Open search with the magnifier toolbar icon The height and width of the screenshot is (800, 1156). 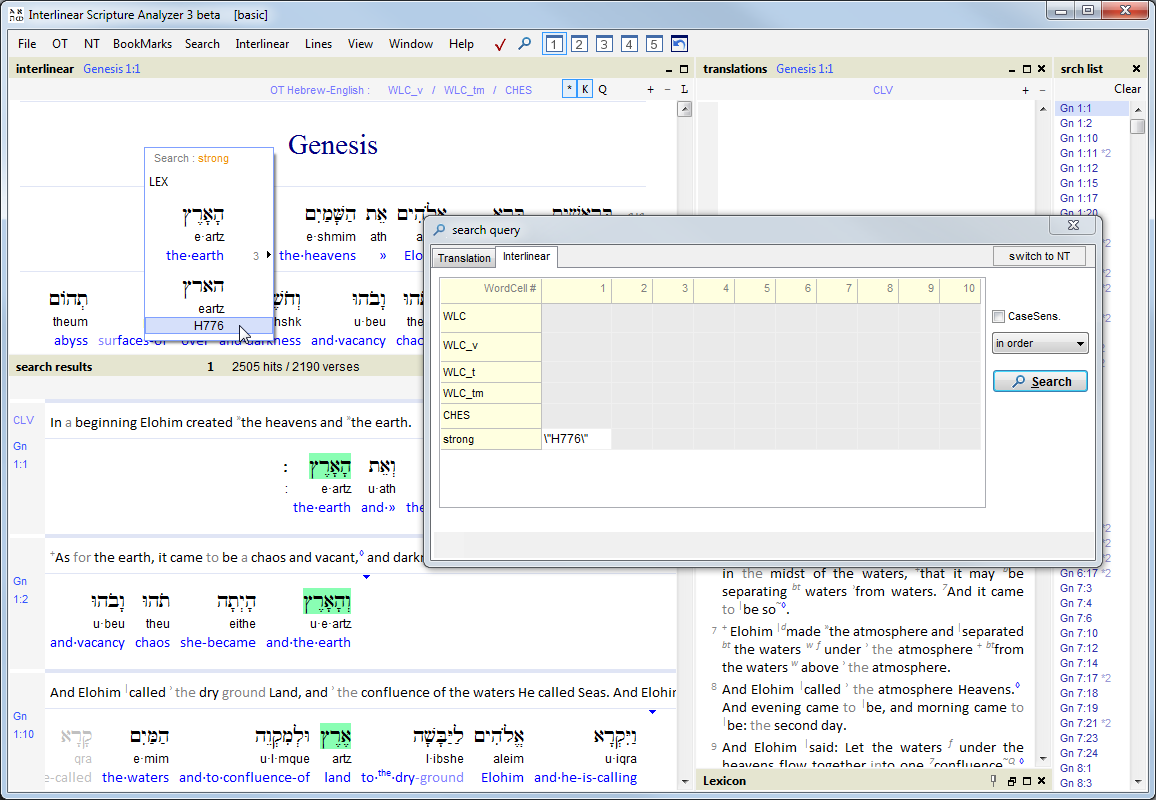pyautogui.click(x=524, y=44)
